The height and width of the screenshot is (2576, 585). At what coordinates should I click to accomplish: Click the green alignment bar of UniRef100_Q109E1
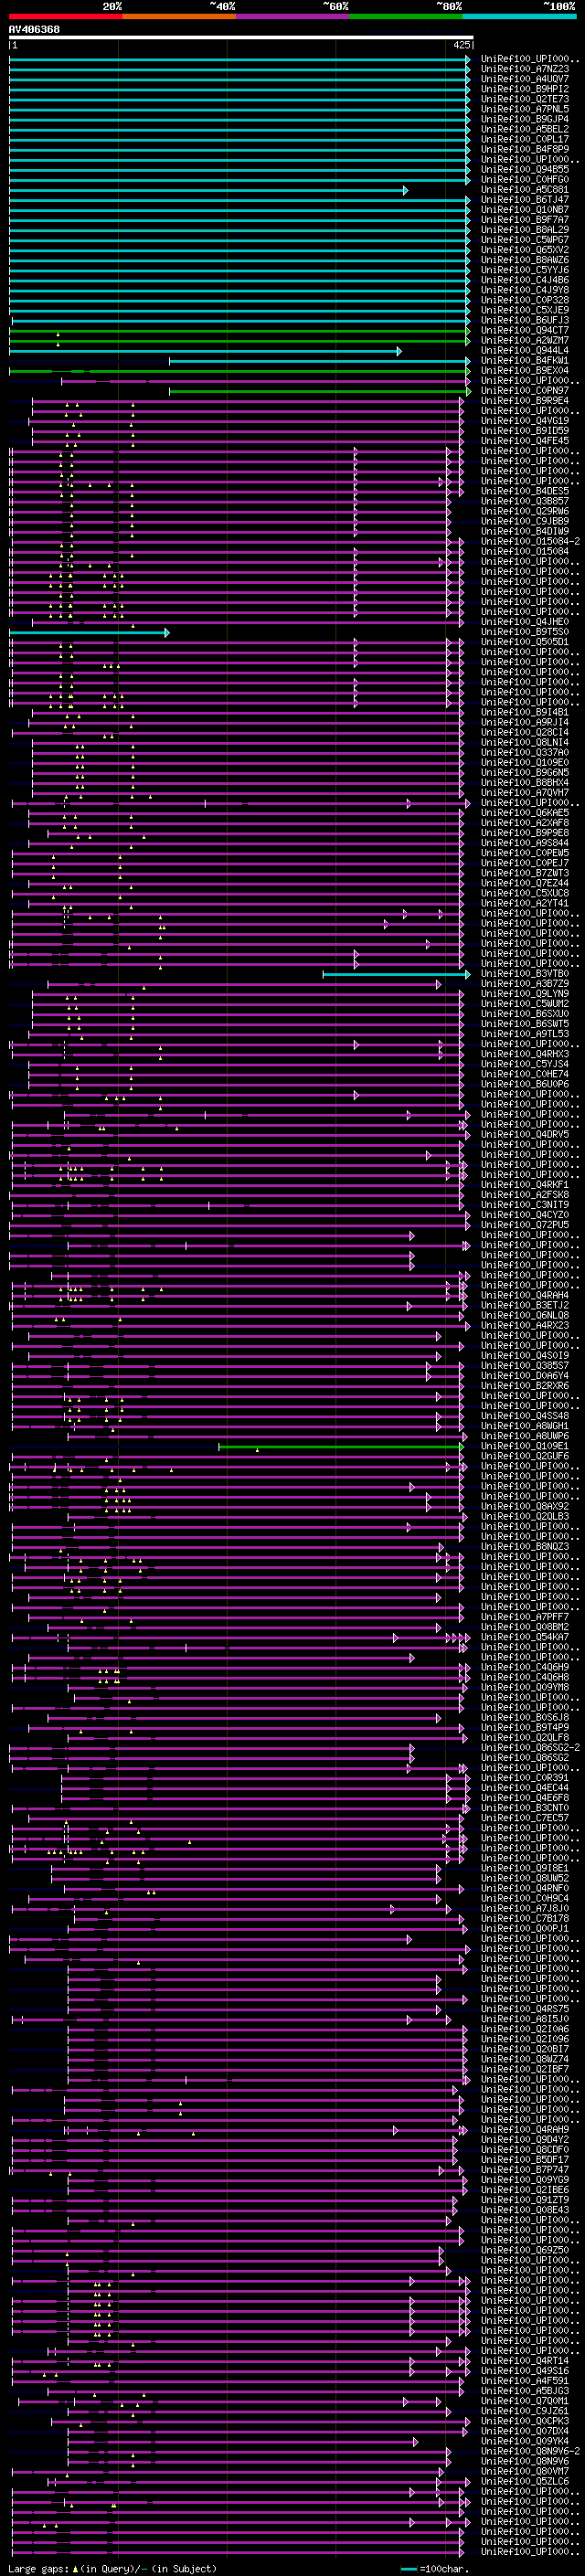(341, 1446)
